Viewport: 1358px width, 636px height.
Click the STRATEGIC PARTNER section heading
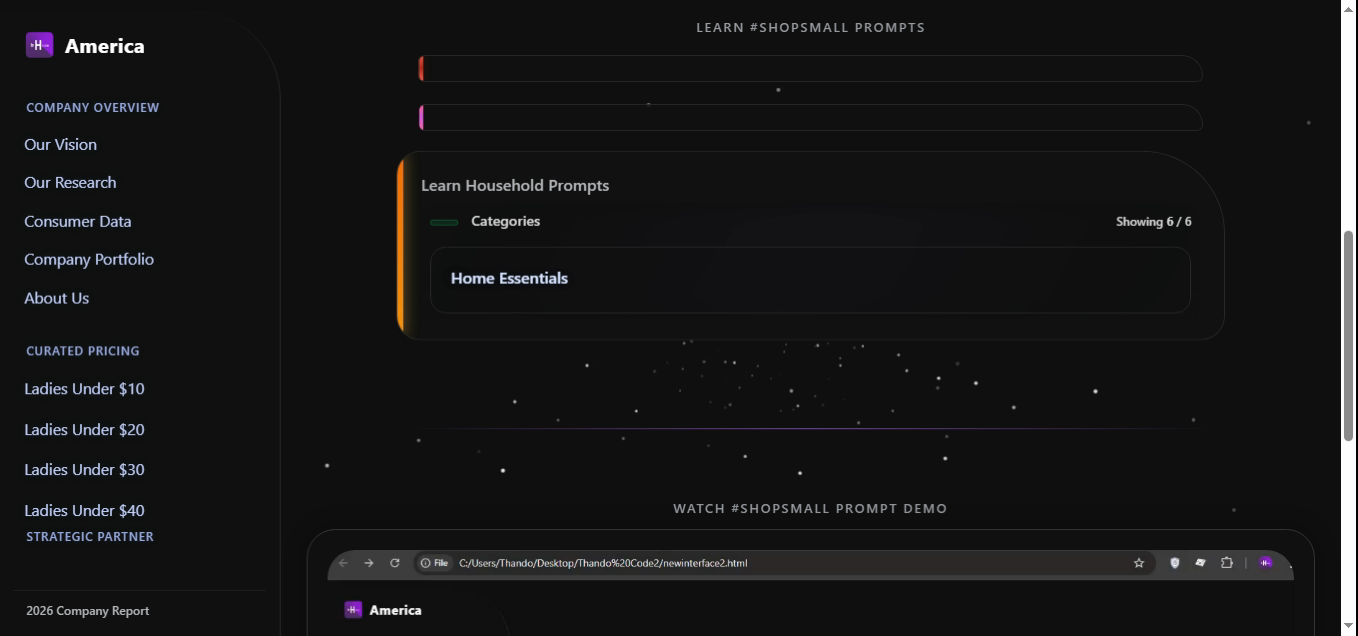click(x=90, y=537)
